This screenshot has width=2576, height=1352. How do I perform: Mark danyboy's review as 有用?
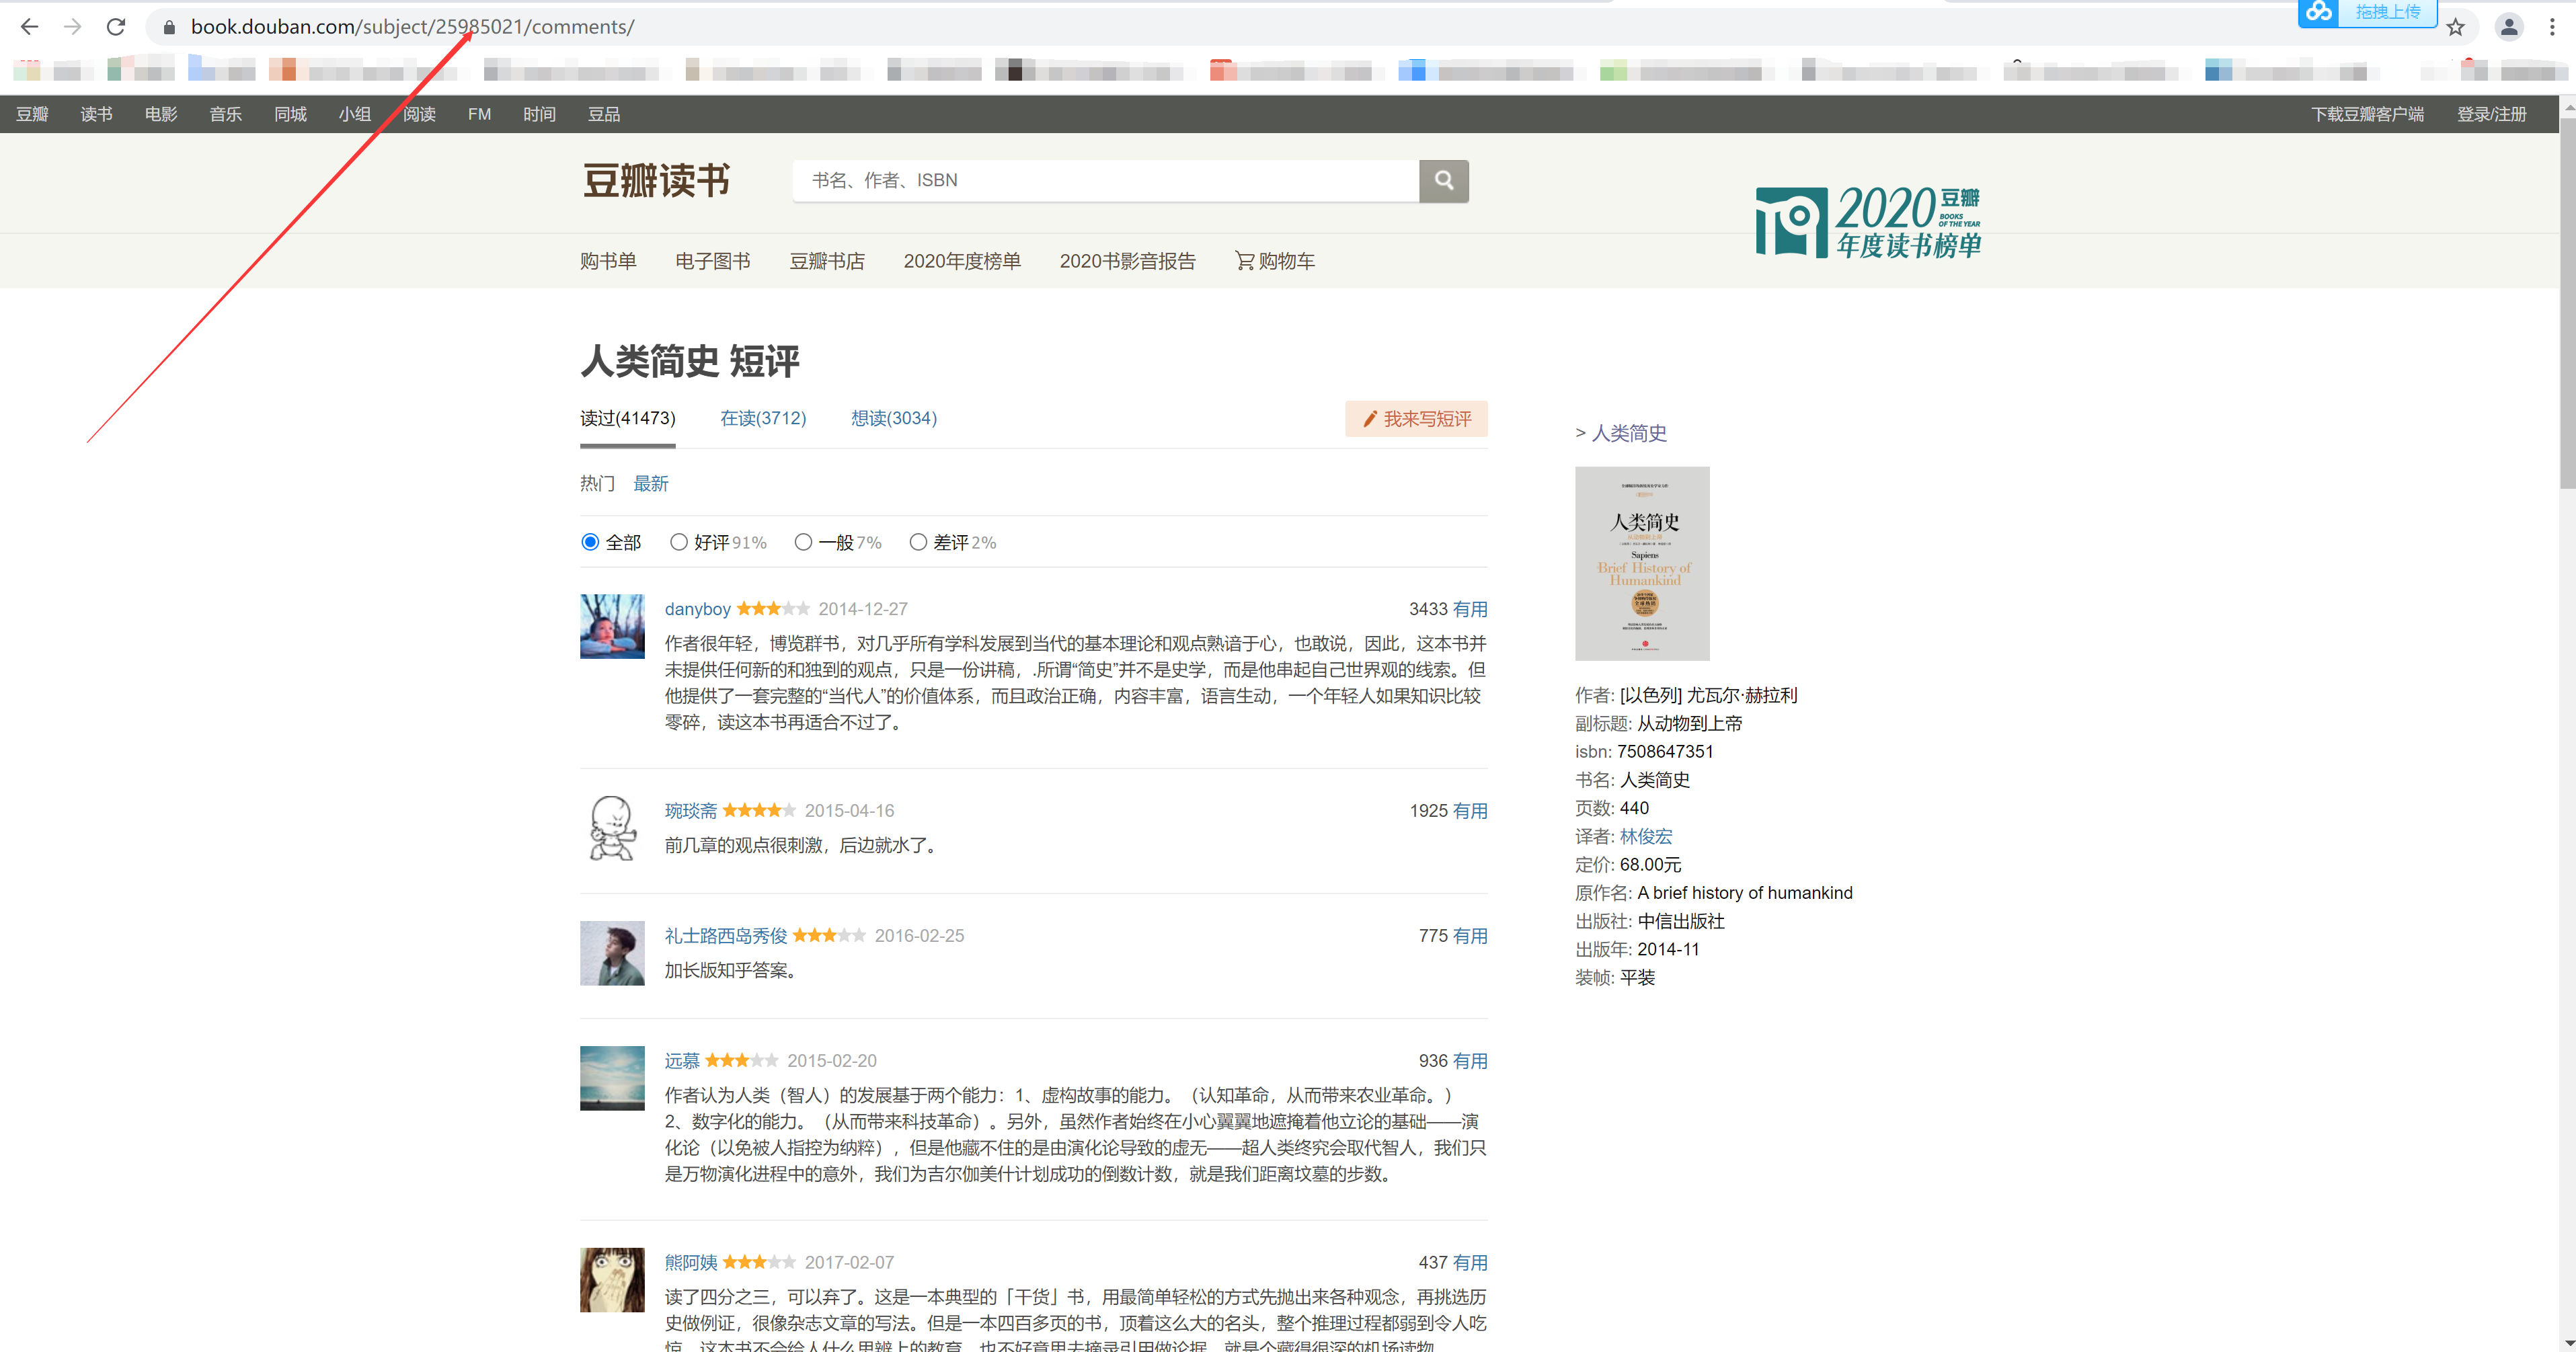point(1469,609)
